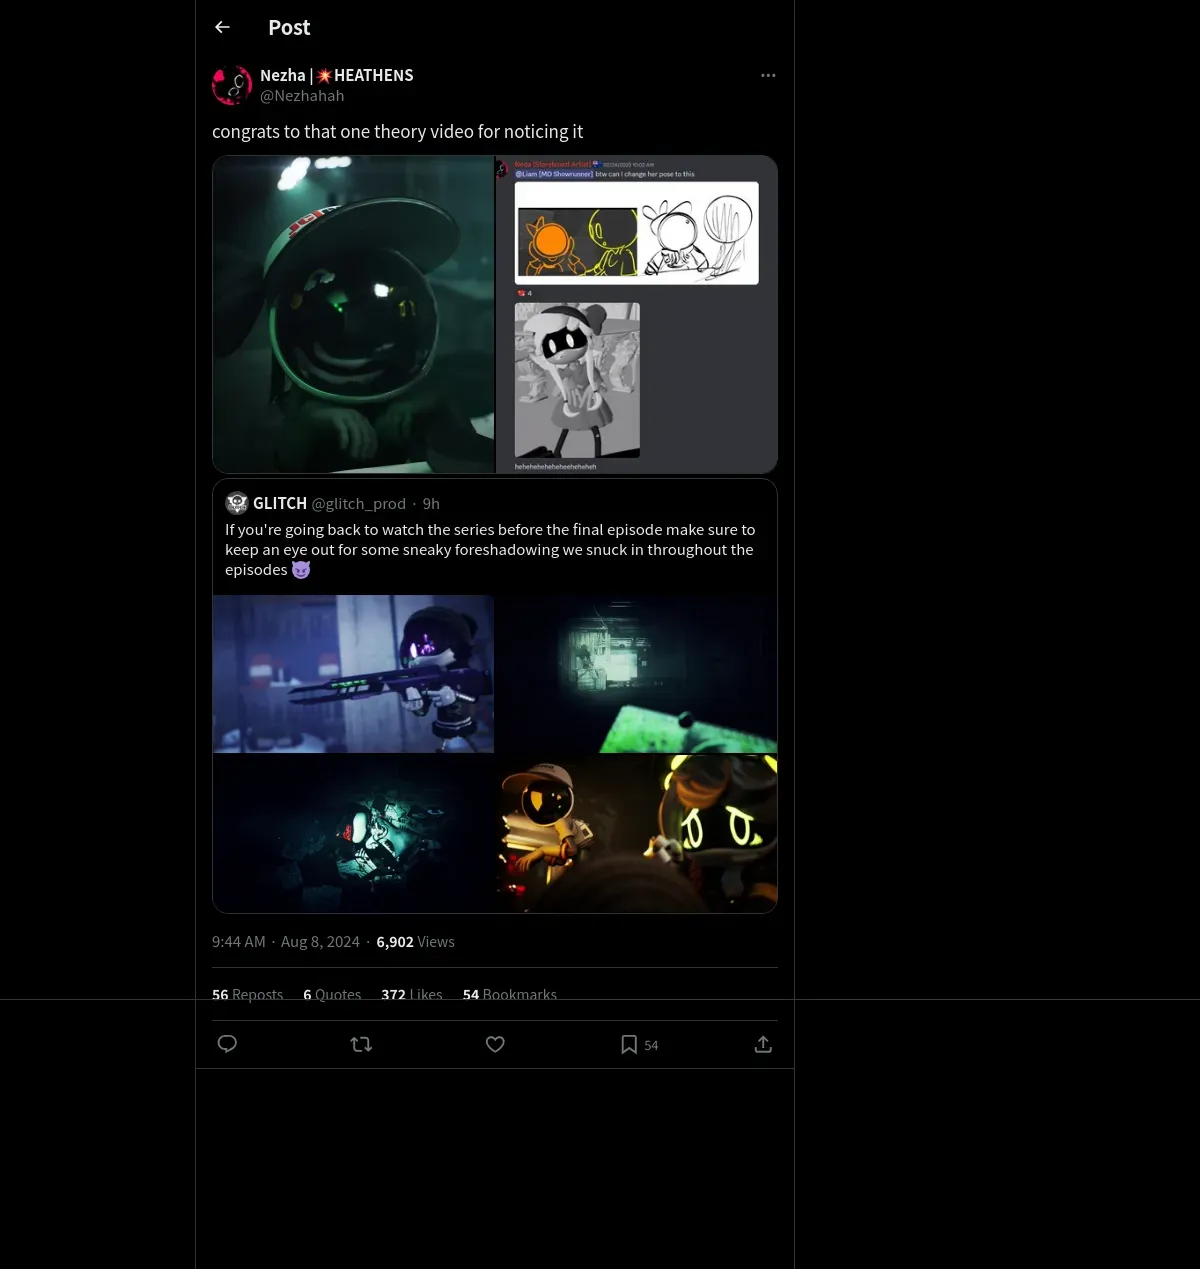Screen dimensions: 1200x1269
Task: Open Nezha | HEATHENS display name
Action: click(337, 75)
